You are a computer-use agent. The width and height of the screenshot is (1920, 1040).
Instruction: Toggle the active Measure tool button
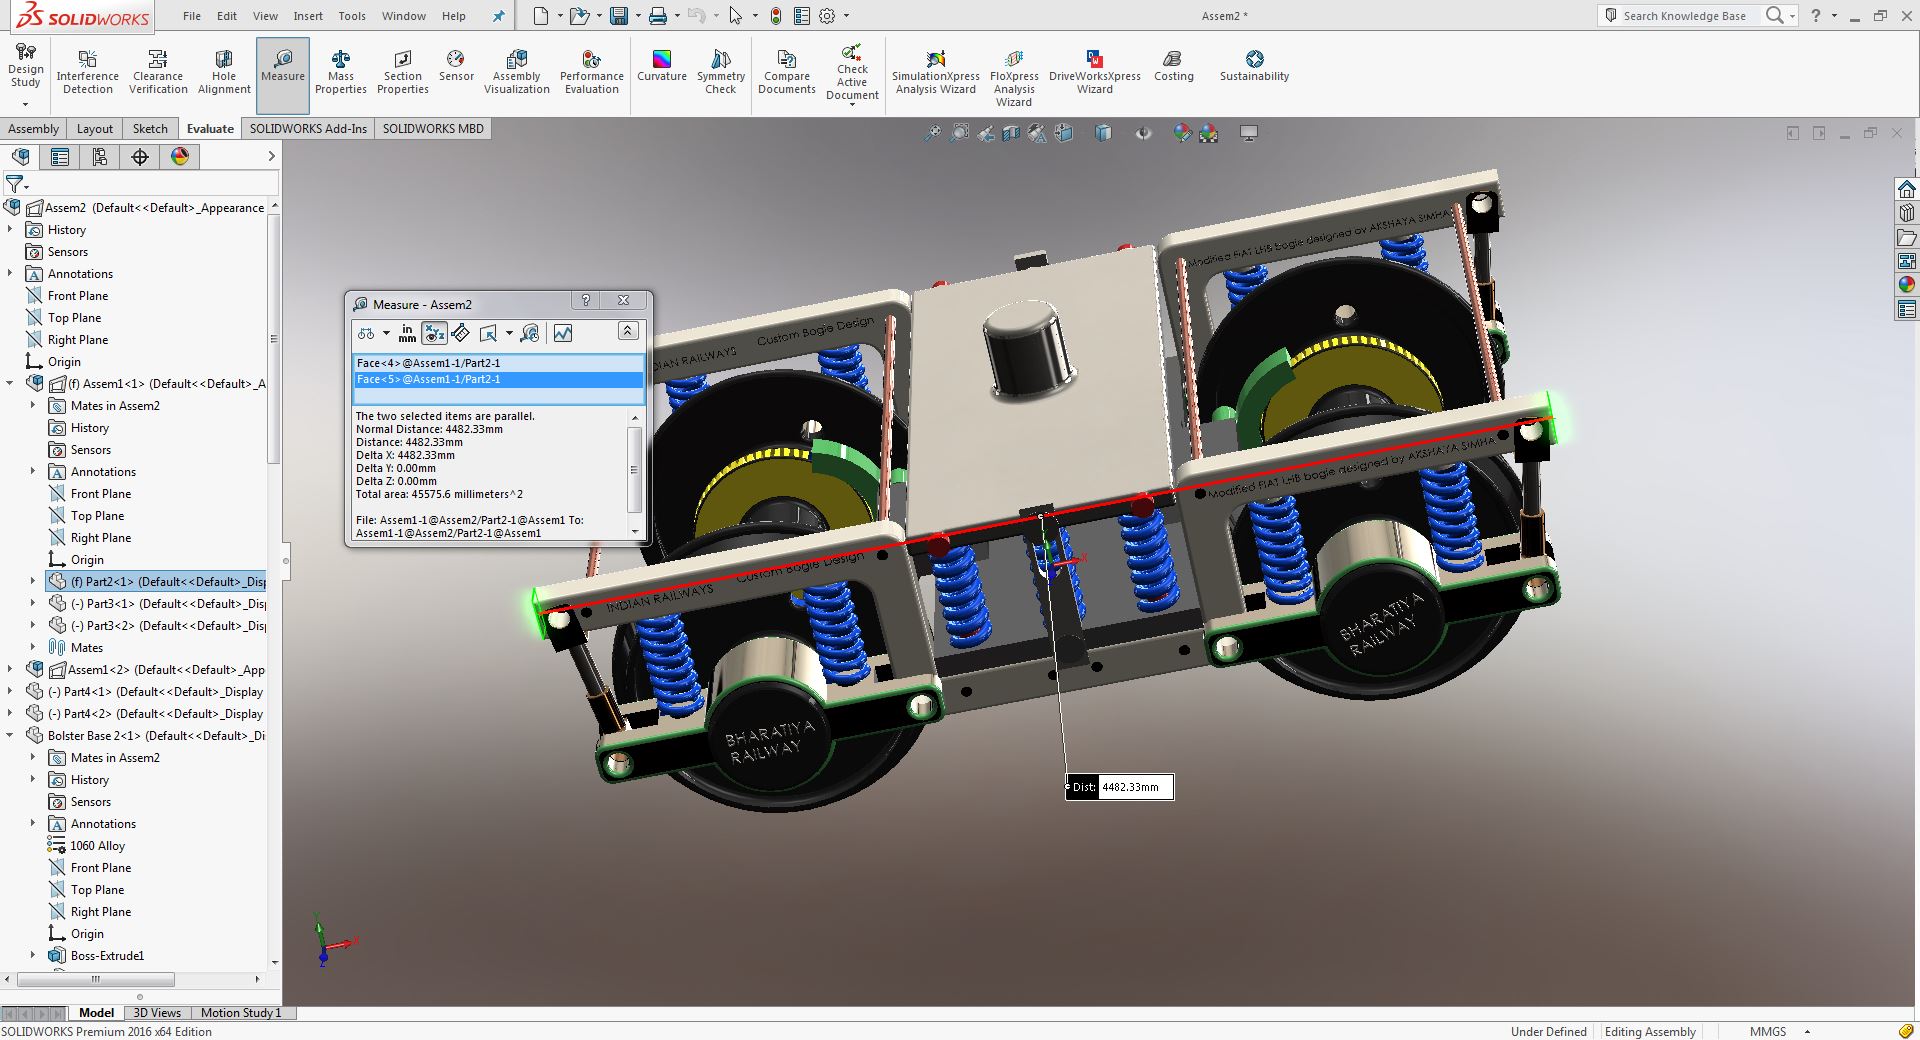point(283,75)
